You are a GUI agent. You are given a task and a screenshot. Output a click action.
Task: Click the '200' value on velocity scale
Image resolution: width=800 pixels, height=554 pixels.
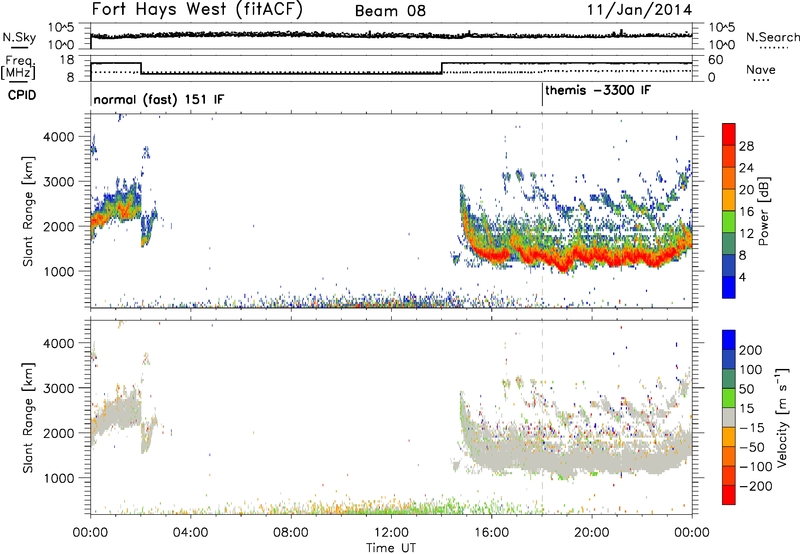[750, 350]
